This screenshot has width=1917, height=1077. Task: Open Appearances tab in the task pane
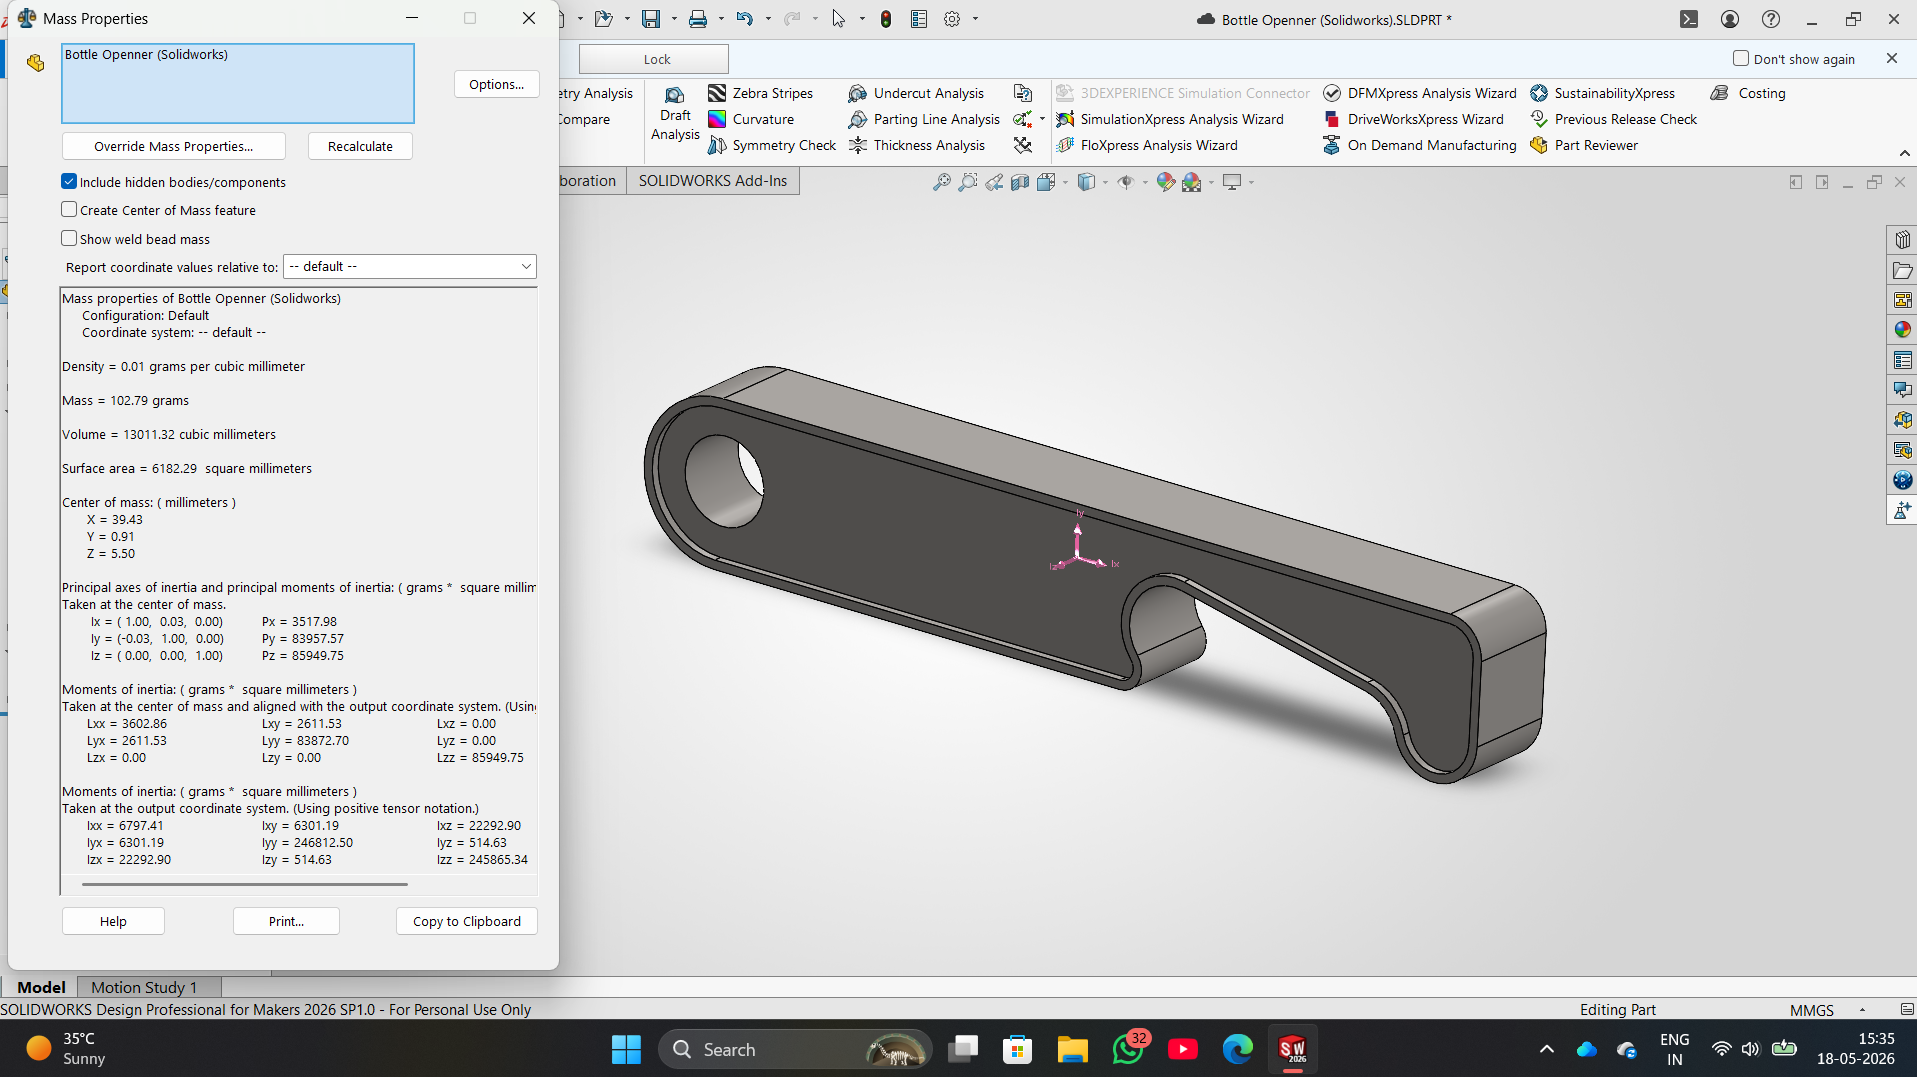click(x=1902, y=330)
